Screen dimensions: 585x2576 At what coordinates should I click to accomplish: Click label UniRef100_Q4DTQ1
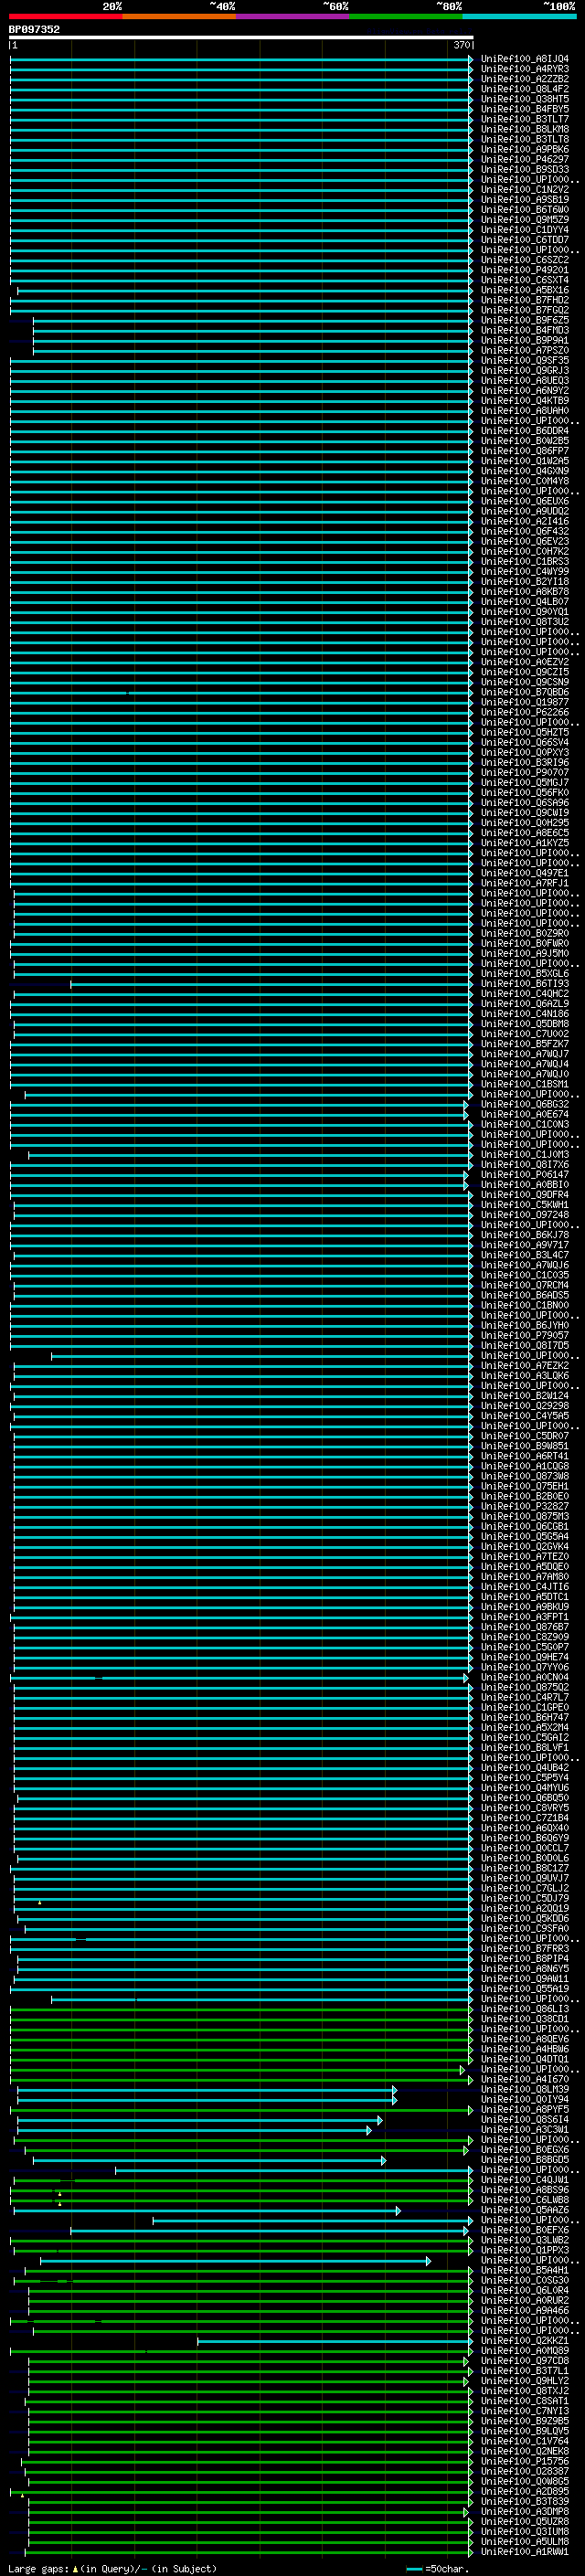525,2059
